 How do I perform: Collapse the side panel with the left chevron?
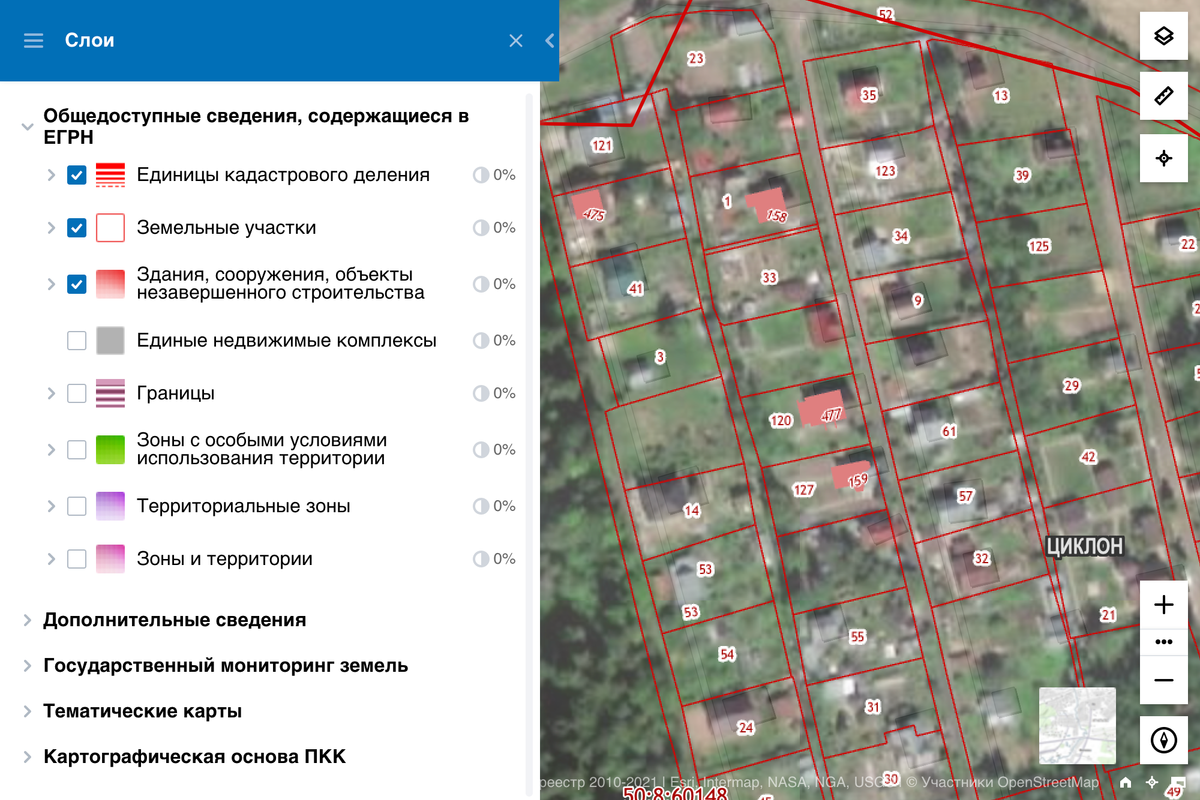point(549,41)
